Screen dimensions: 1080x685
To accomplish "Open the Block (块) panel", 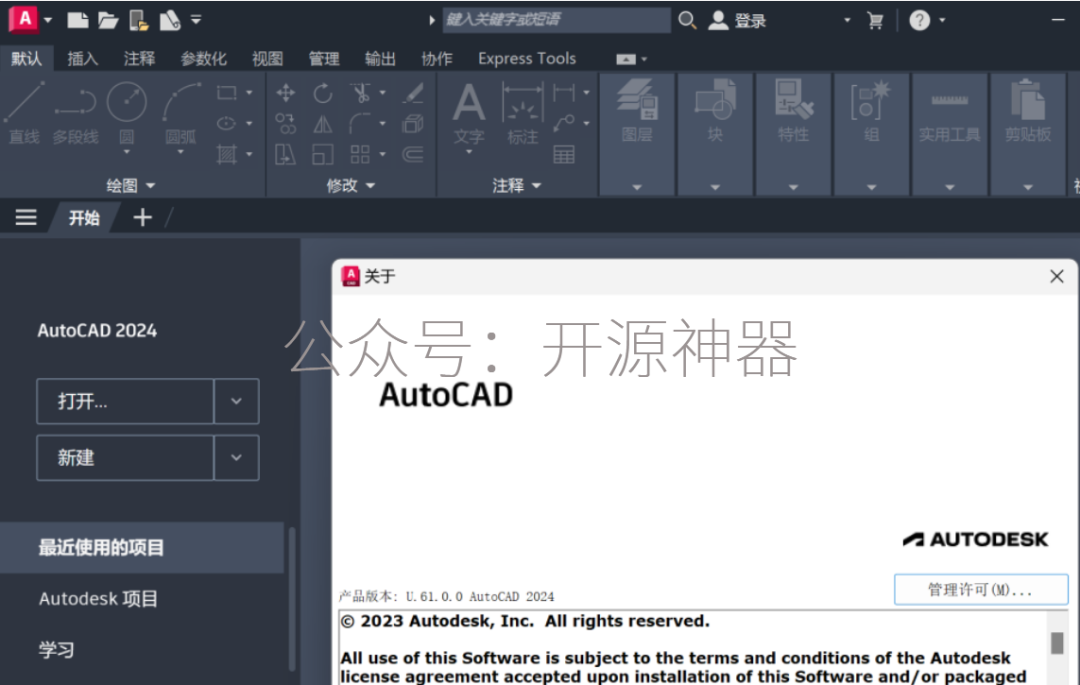I will click(x=715, y=134).
